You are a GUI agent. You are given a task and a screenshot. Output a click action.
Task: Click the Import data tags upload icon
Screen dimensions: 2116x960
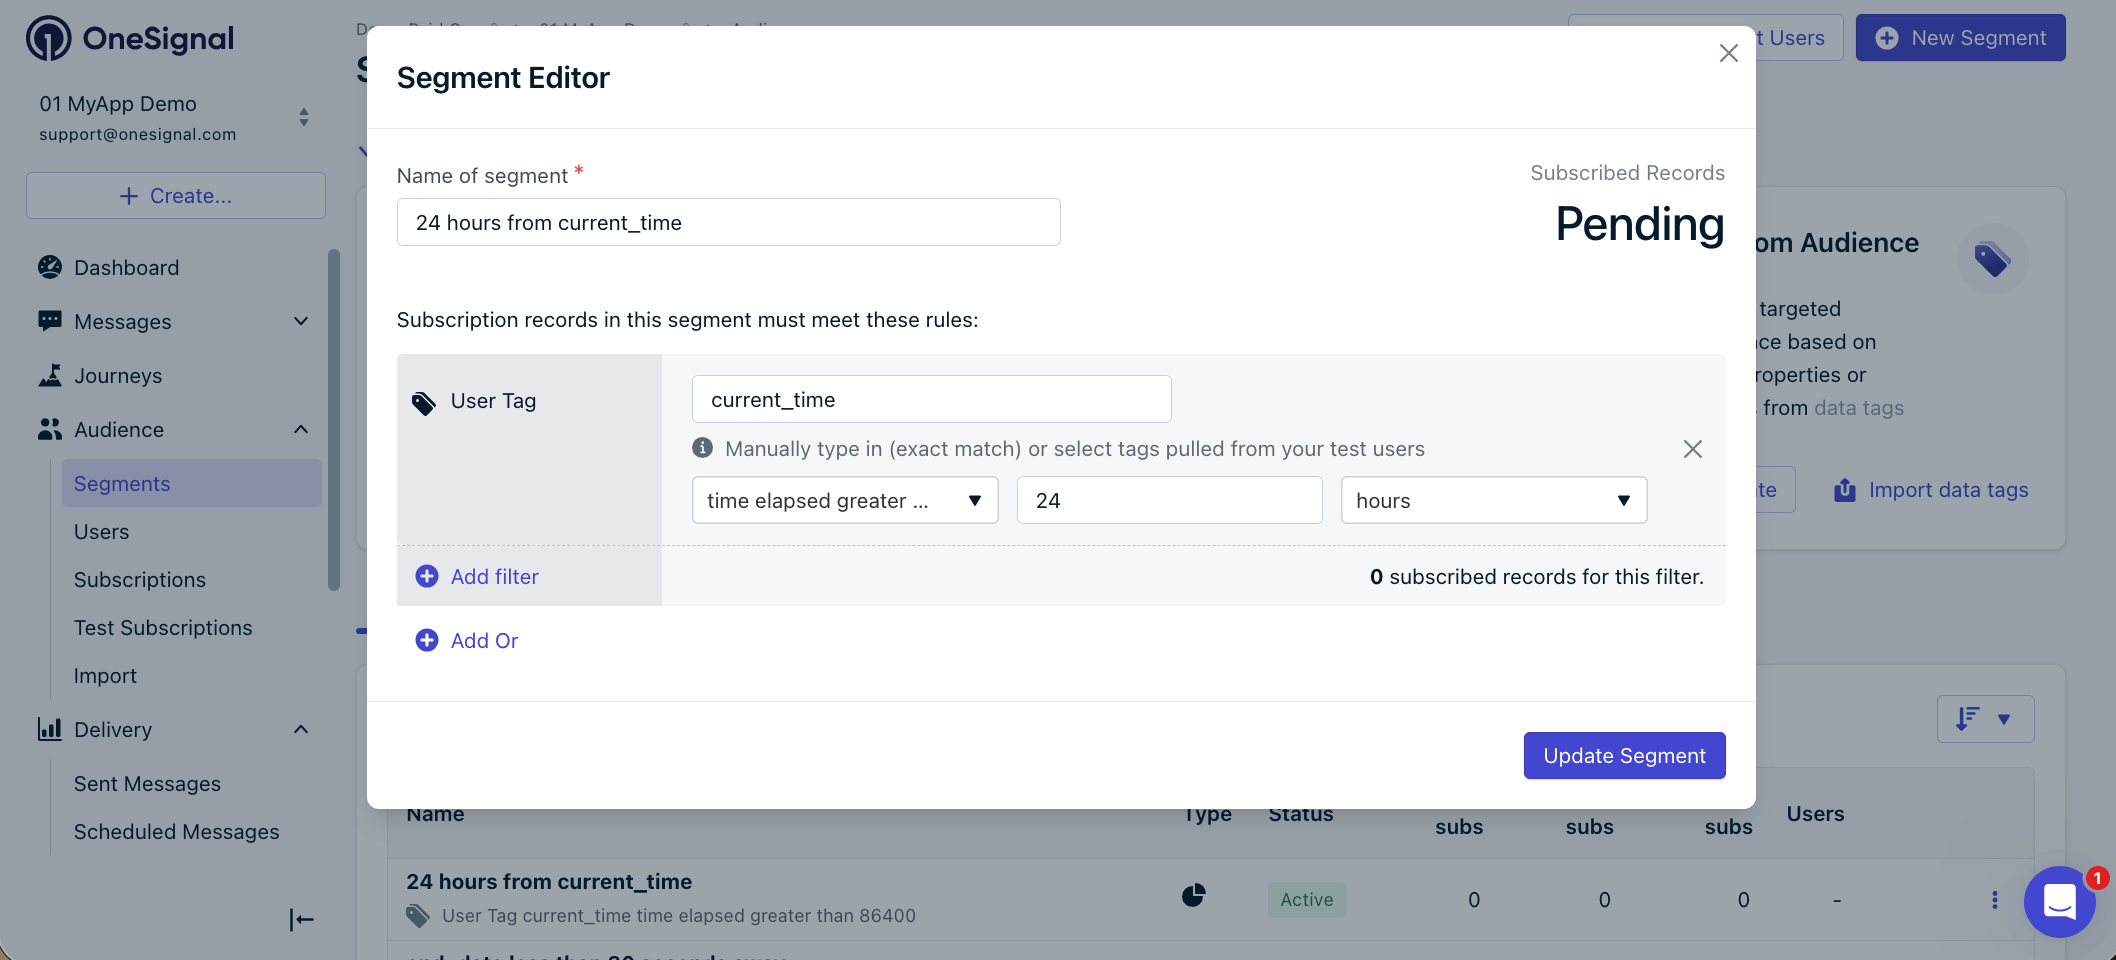pos(1845,490)
